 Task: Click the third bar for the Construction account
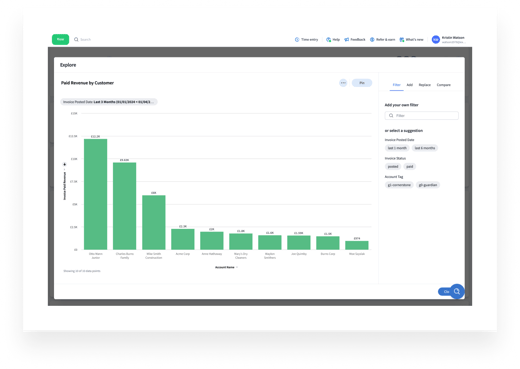pos(154,222)
